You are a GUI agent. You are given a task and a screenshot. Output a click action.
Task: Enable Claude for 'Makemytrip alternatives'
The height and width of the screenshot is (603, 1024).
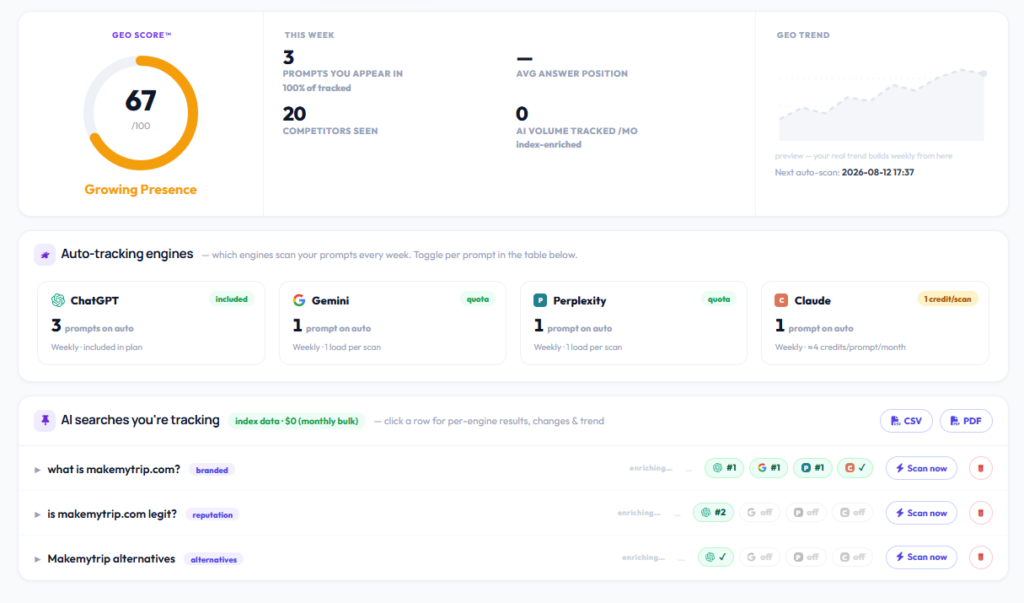[853, 557]
